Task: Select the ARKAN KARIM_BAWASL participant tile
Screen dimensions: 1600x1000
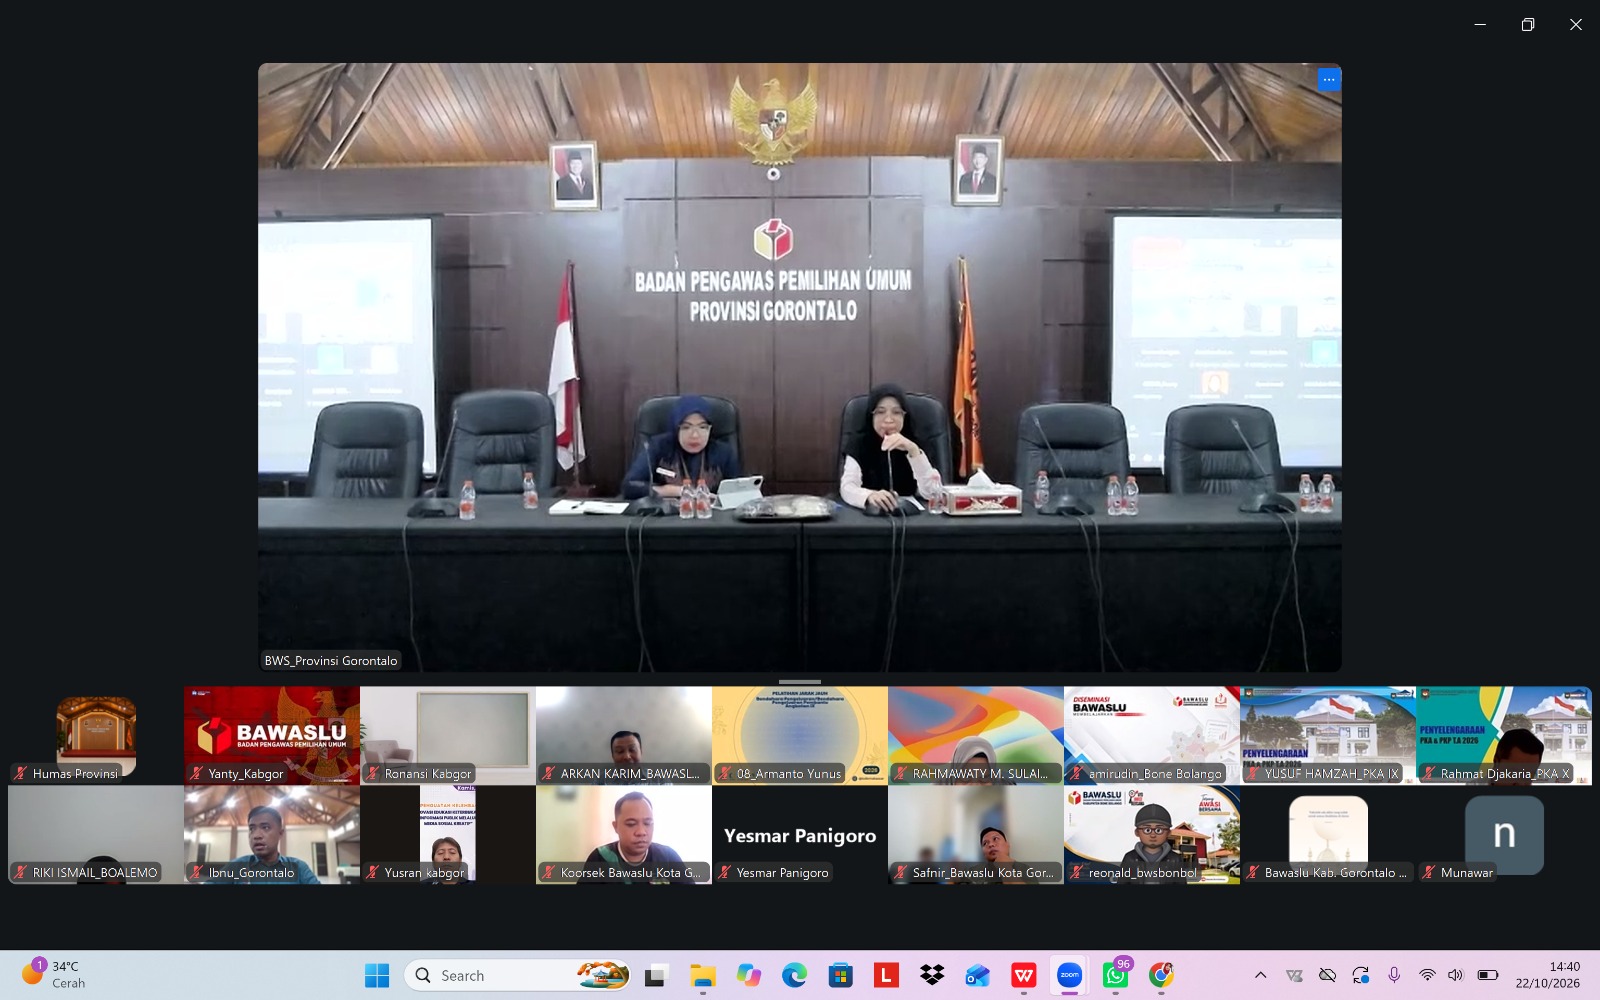Action: coord(624,735)
